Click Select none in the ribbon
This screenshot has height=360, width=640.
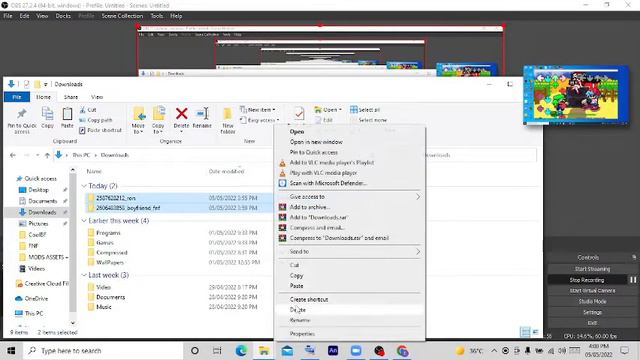coord(369,120)
